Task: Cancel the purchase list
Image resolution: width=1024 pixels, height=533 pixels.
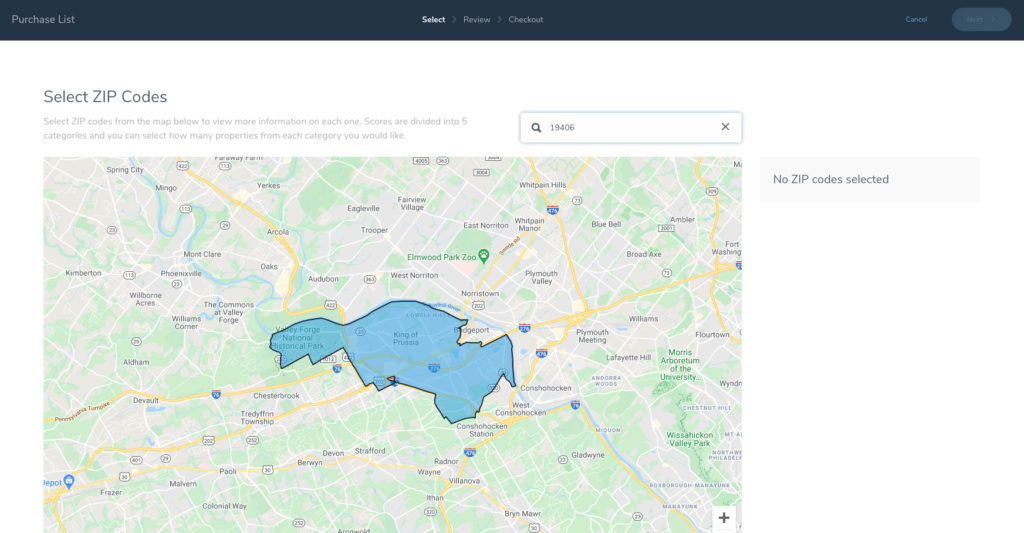Action: click(916, 19)
